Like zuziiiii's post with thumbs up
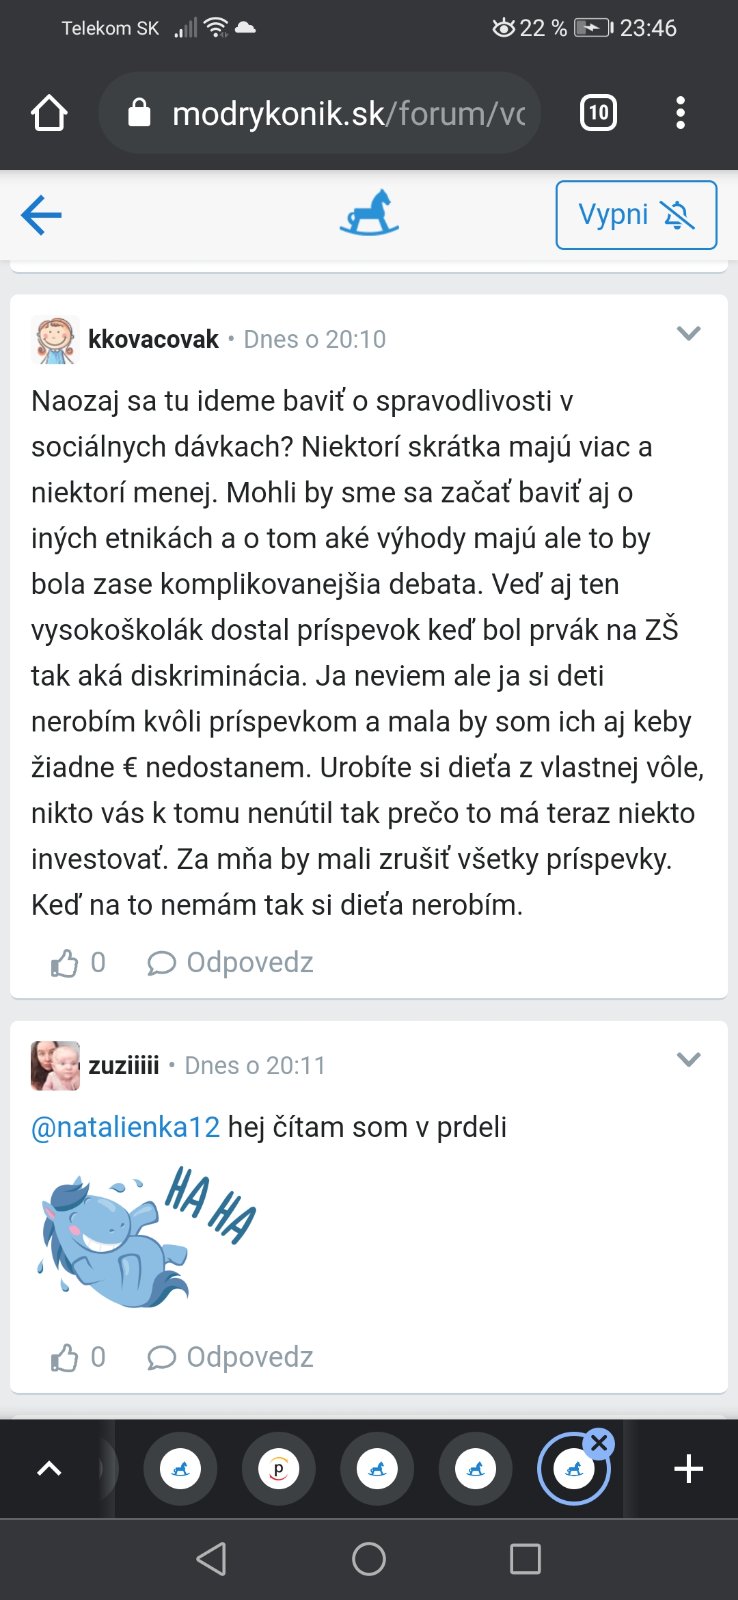738x1600 pixels. click(x=65, y=1357)
